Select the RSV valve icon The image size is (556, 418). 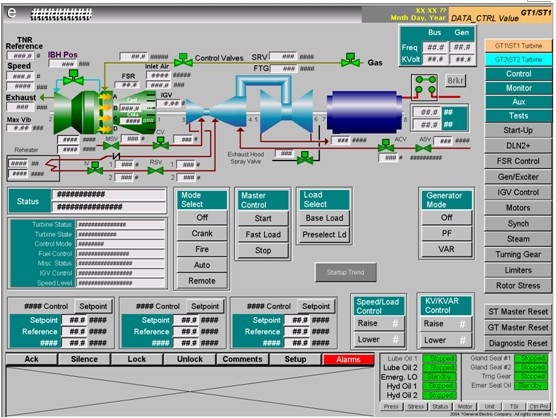tap(155, 171)
